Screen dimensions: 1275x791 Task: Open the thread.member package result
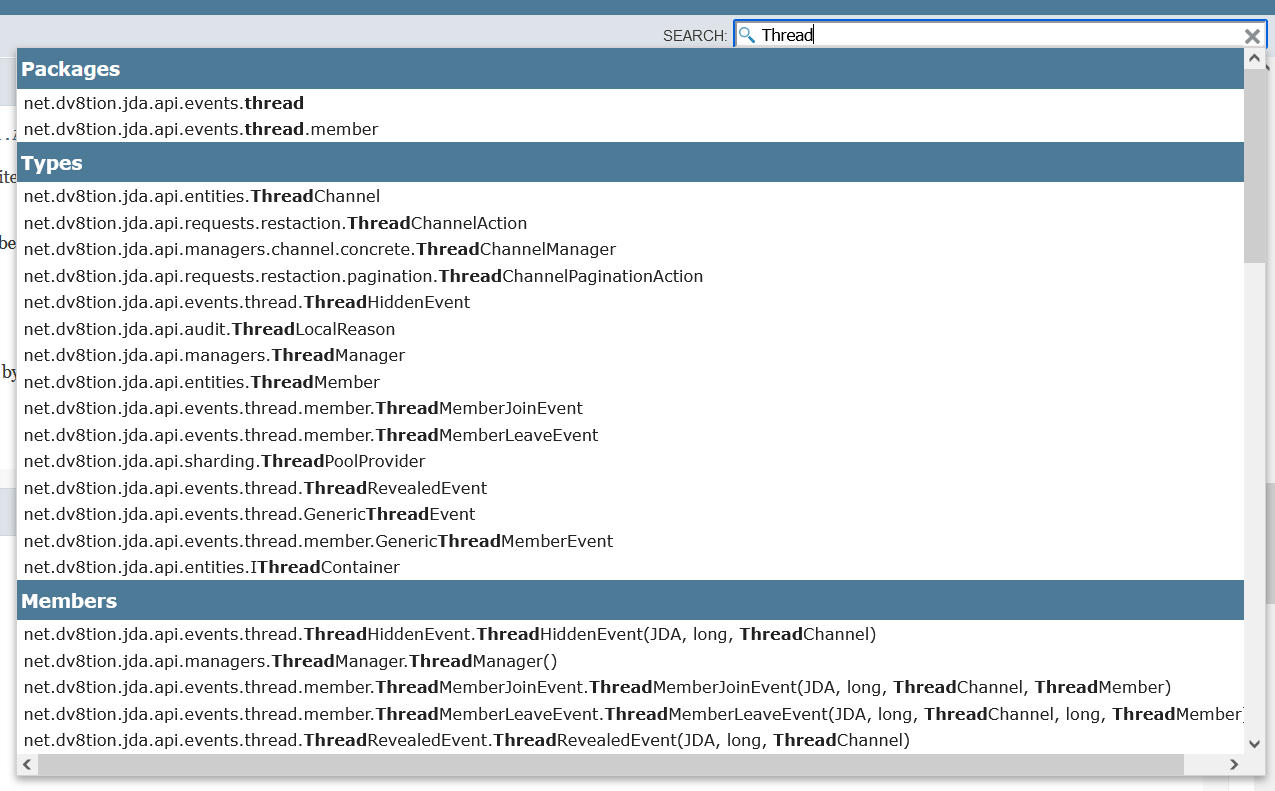[202, 129]
